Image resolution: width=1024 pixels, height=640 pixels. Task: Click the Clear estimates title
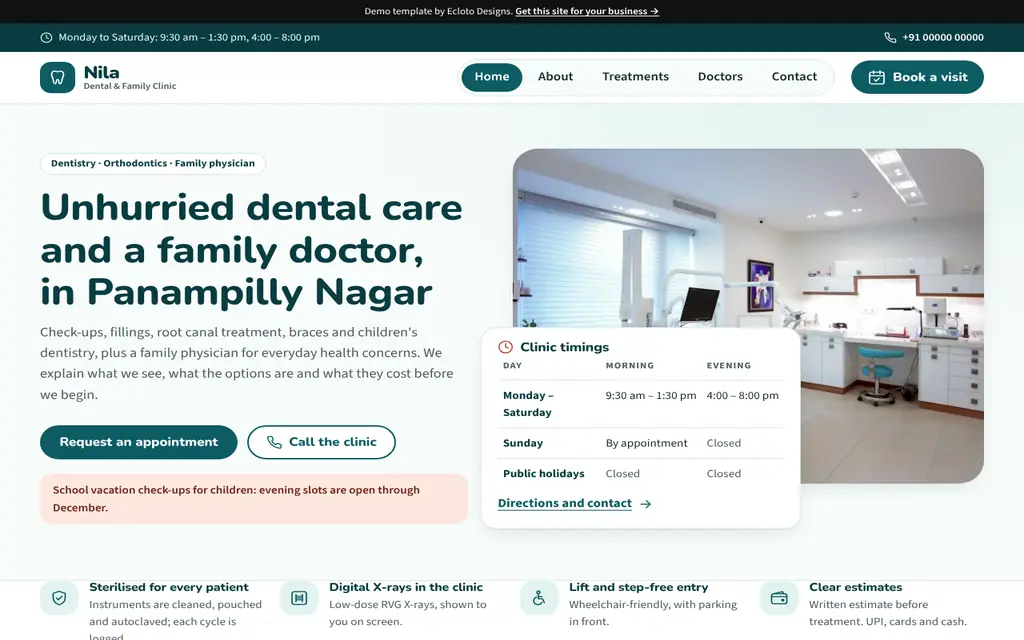point(856,587)
